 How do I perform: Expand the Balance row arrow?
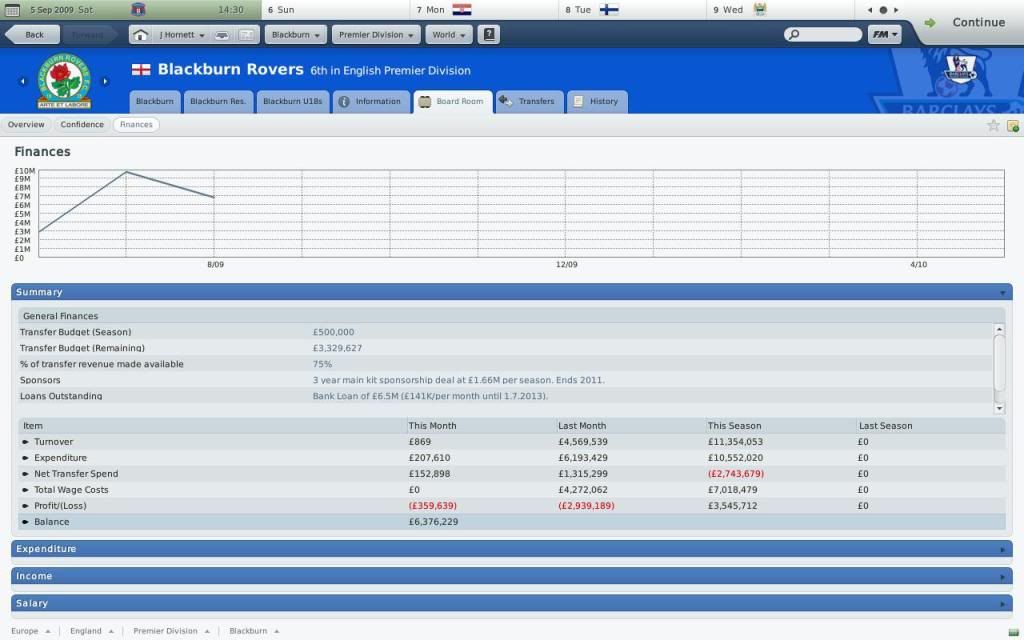pyautogui.click(x=25, y=522)
